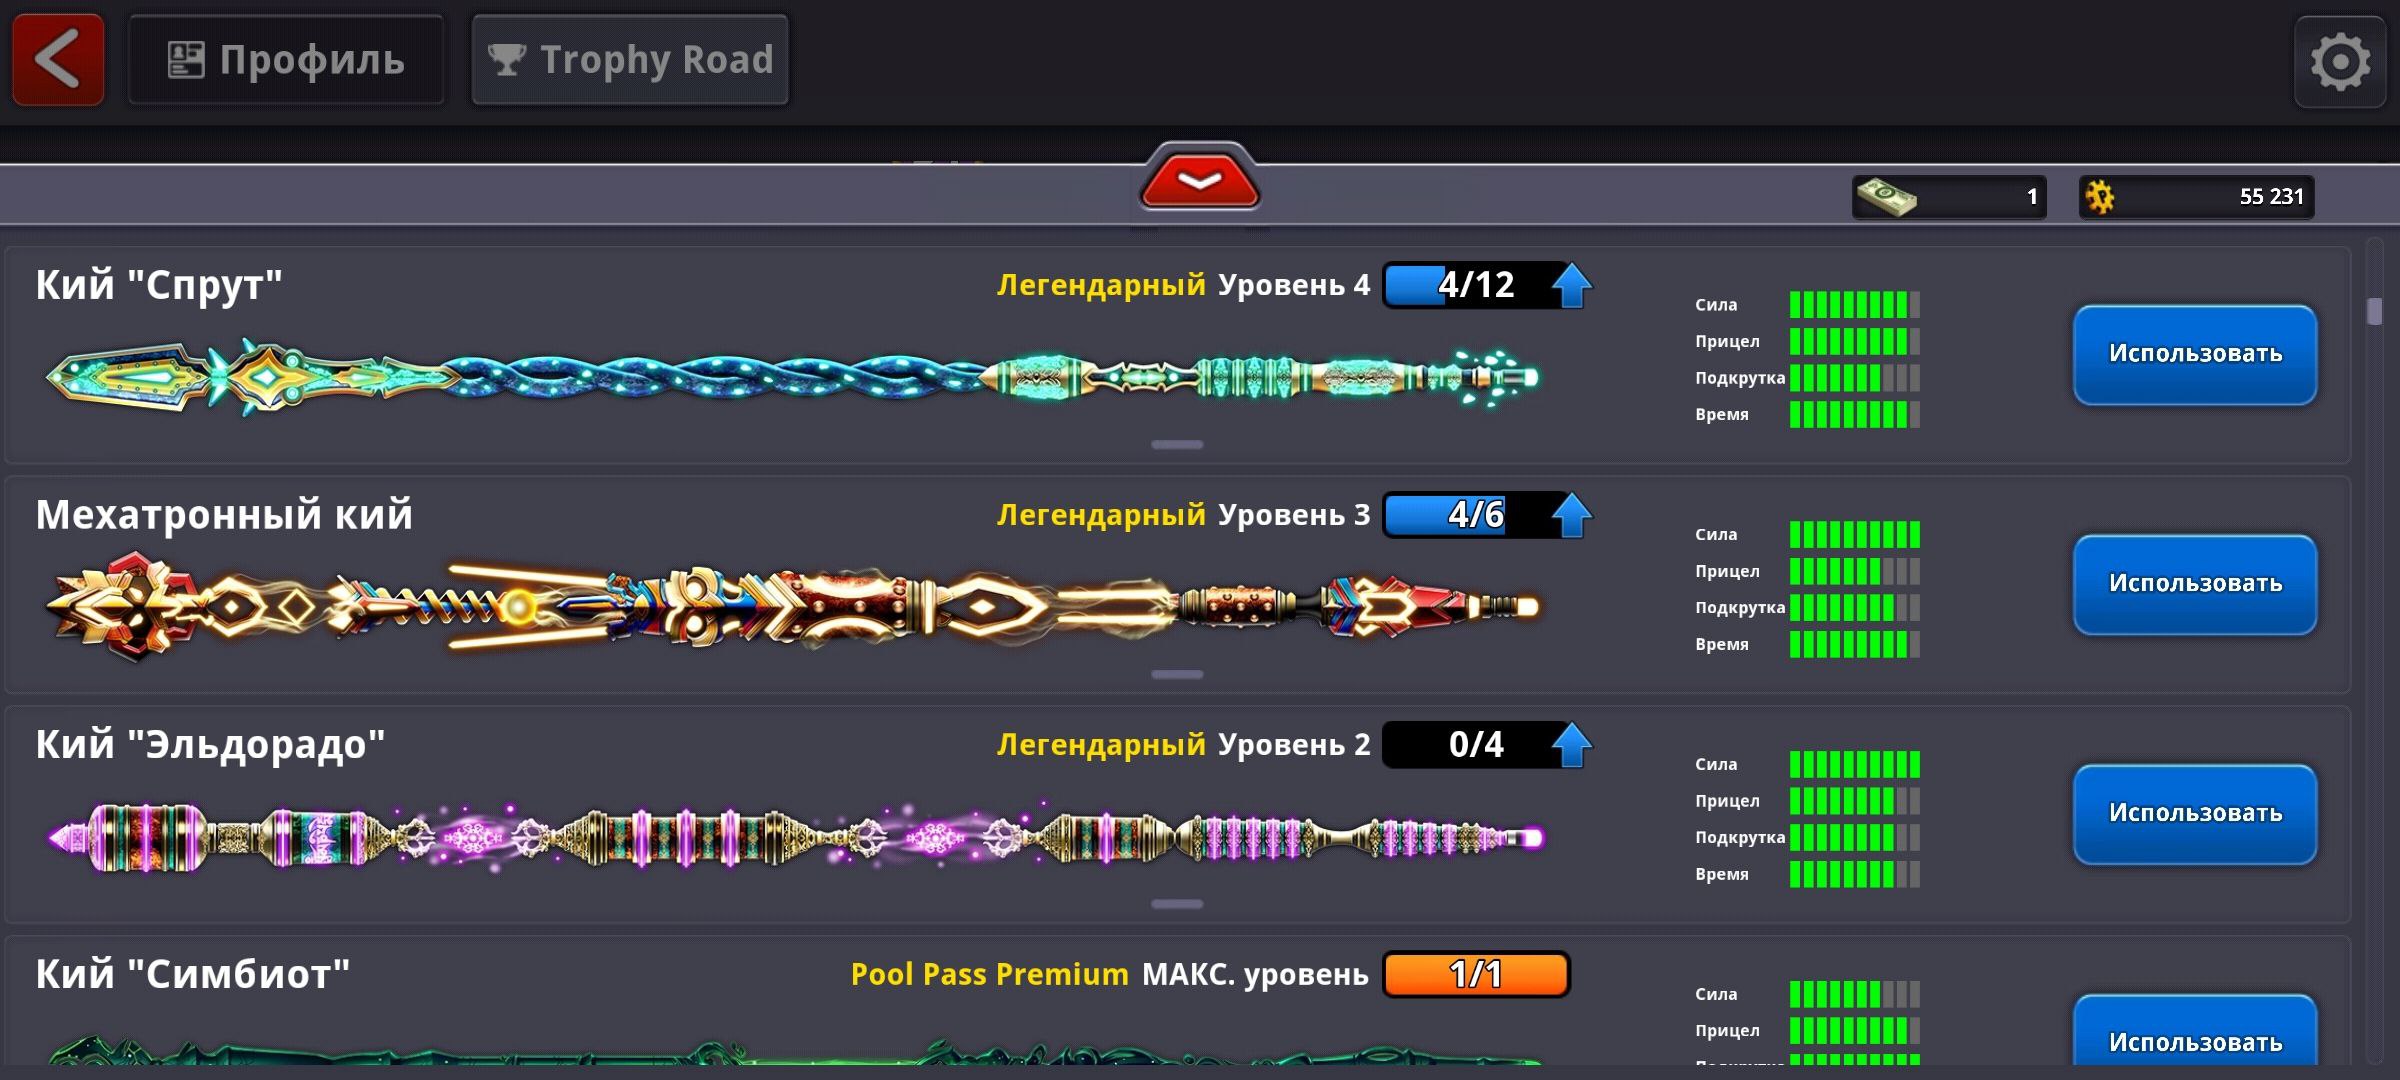This screenshot has width=2400, height=1080.
Task: Expand Мехатронный кий card via bottom handle
Action: 1177,674
